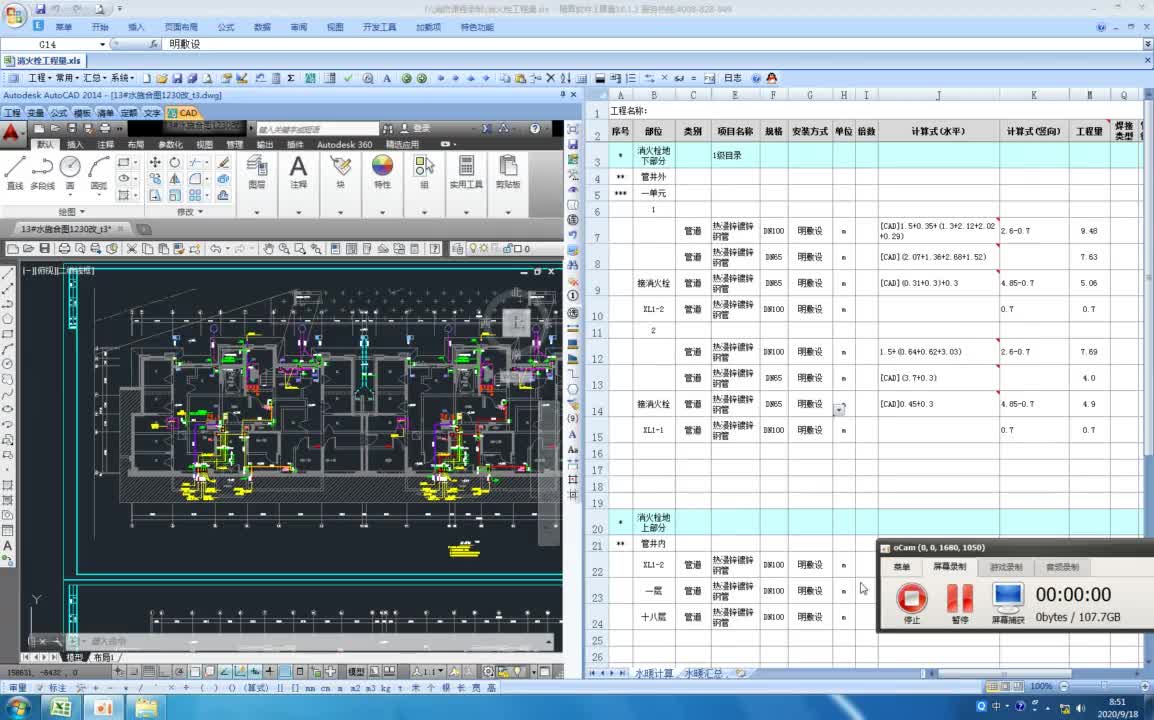
Task: Open the Name Box dropdown for G14
Action: 102,45
